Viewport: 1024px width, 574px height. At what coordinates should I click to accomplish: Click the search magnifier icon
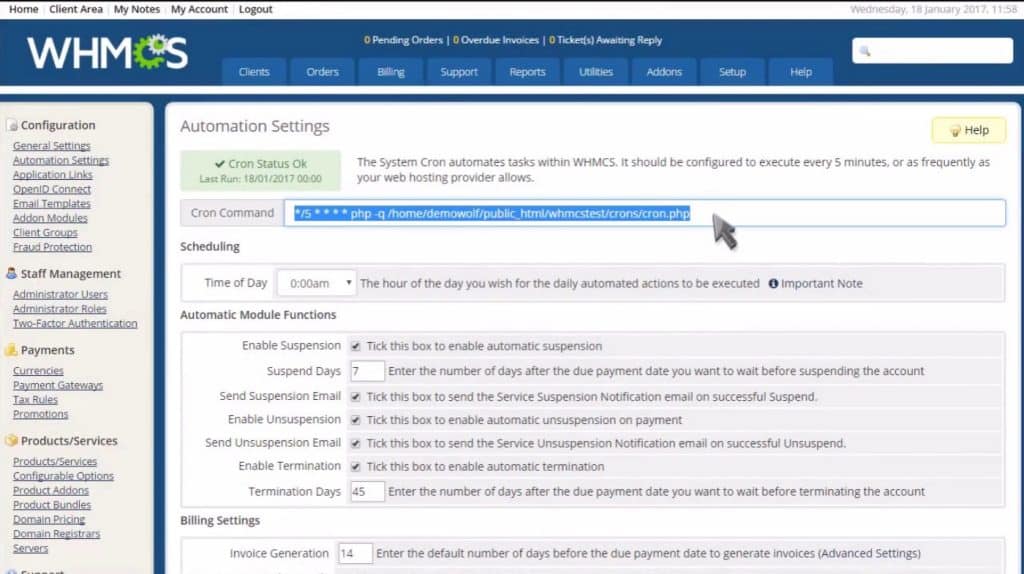tap(865, 51)
